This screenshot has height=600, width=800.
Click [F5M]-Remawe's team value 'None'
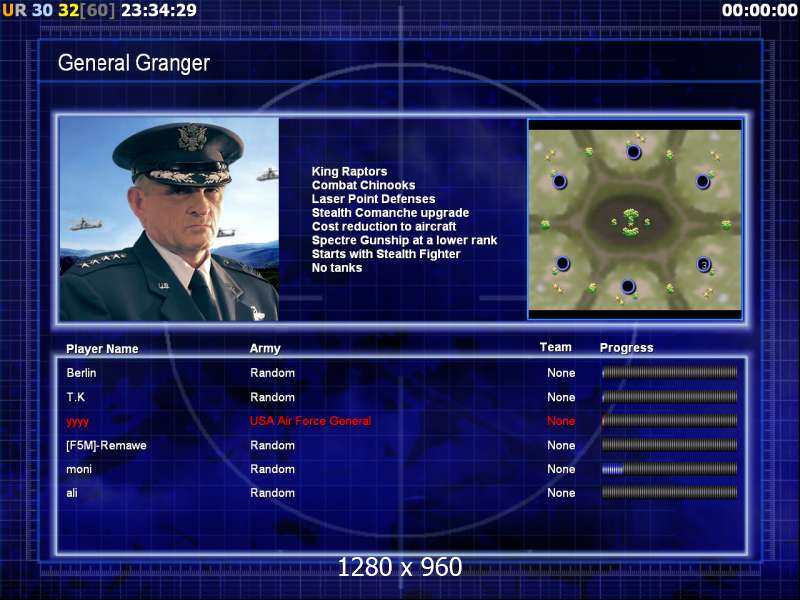(x=561, y=445)
